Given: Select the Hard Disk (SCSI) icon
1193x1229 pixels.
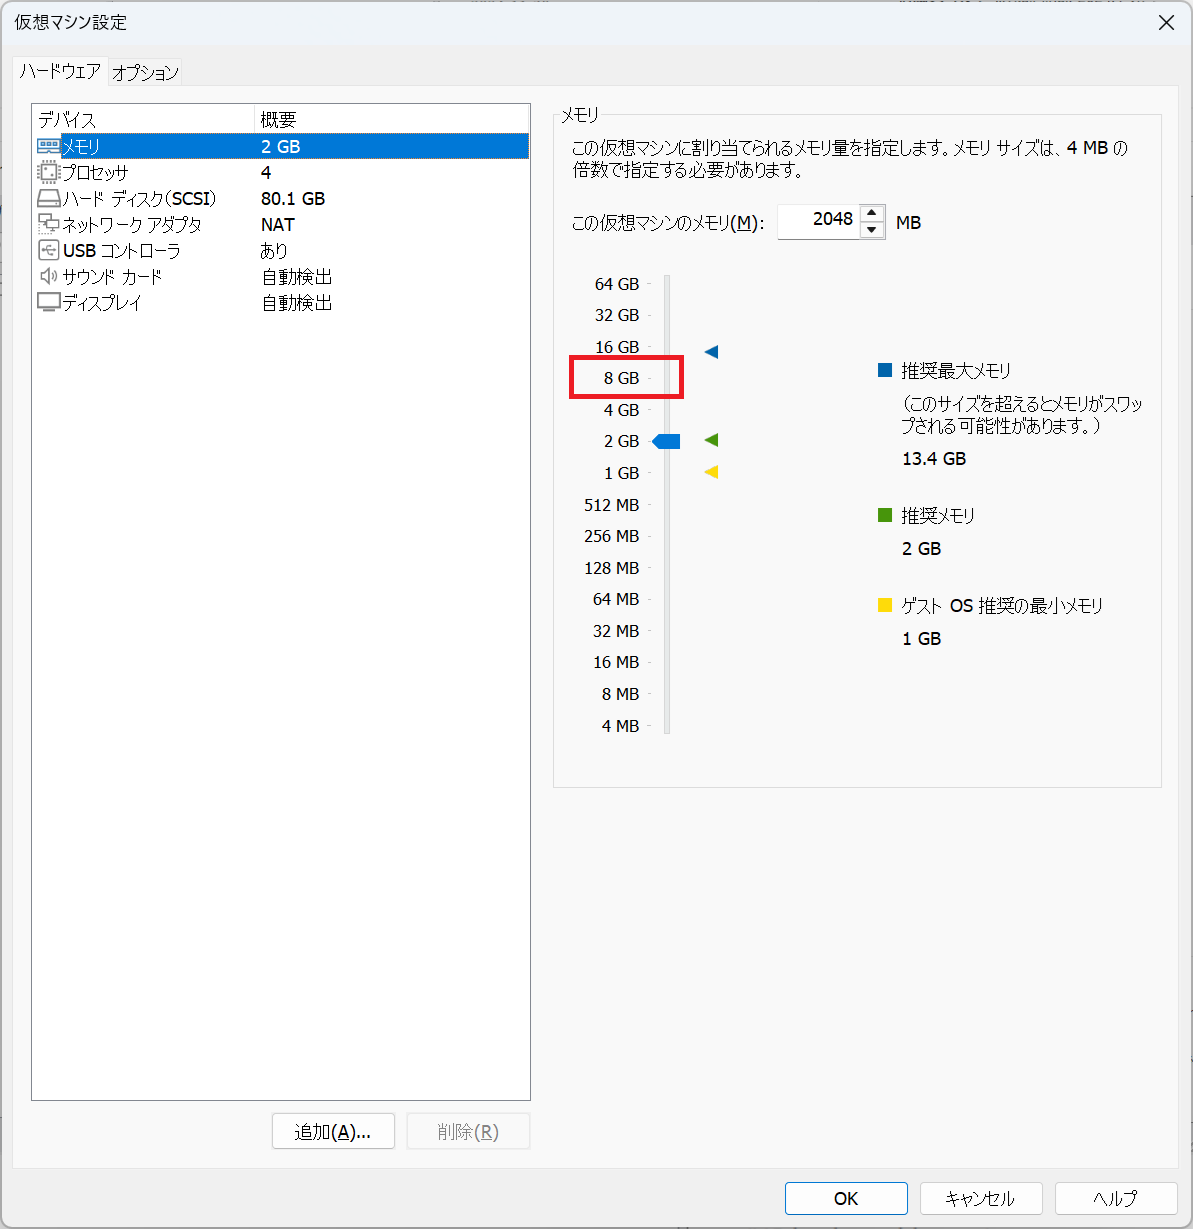Looking at the screenshot, I should coord(48,198).
